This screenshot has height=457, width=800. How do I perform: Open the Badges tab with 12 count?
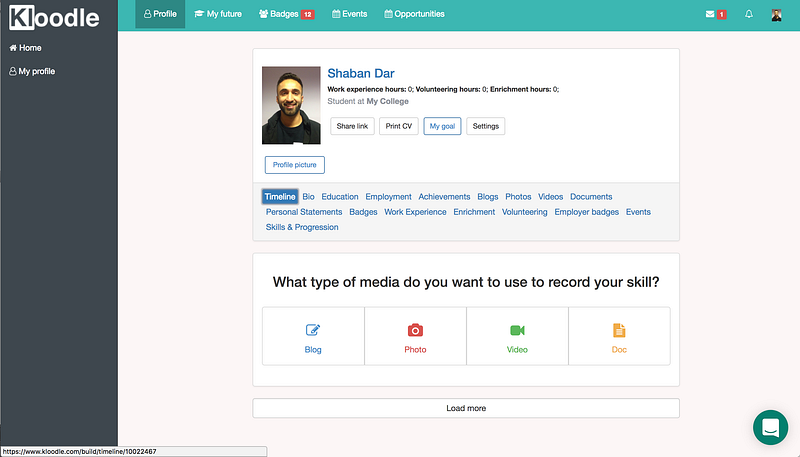click(286, 14)
